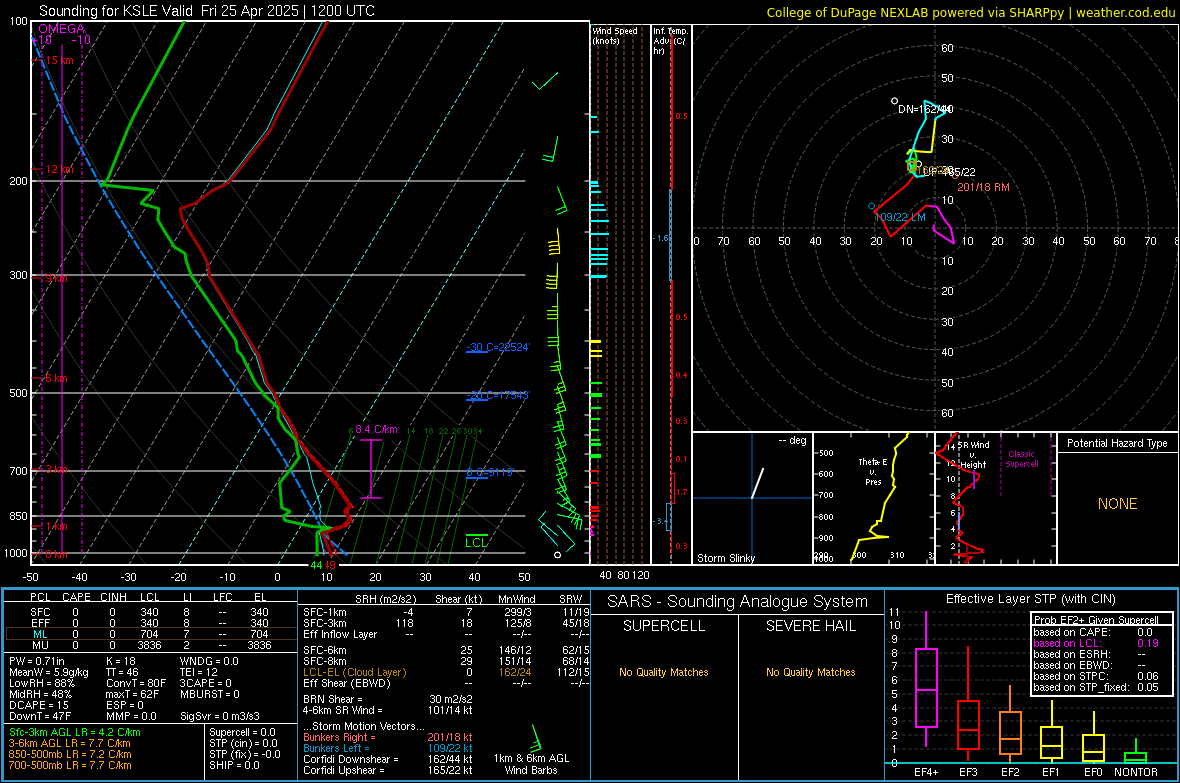Click the '1km & 6km AGL Wind Barbs' caption
The width and height of the screenshot is (1180, 783).
(531, 764)
